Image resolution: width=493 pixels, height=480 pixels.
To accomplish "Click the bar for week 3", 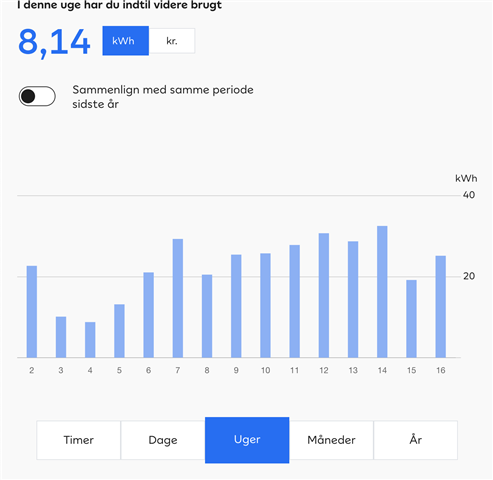I will pyautogui.click(x=61, y=337).
